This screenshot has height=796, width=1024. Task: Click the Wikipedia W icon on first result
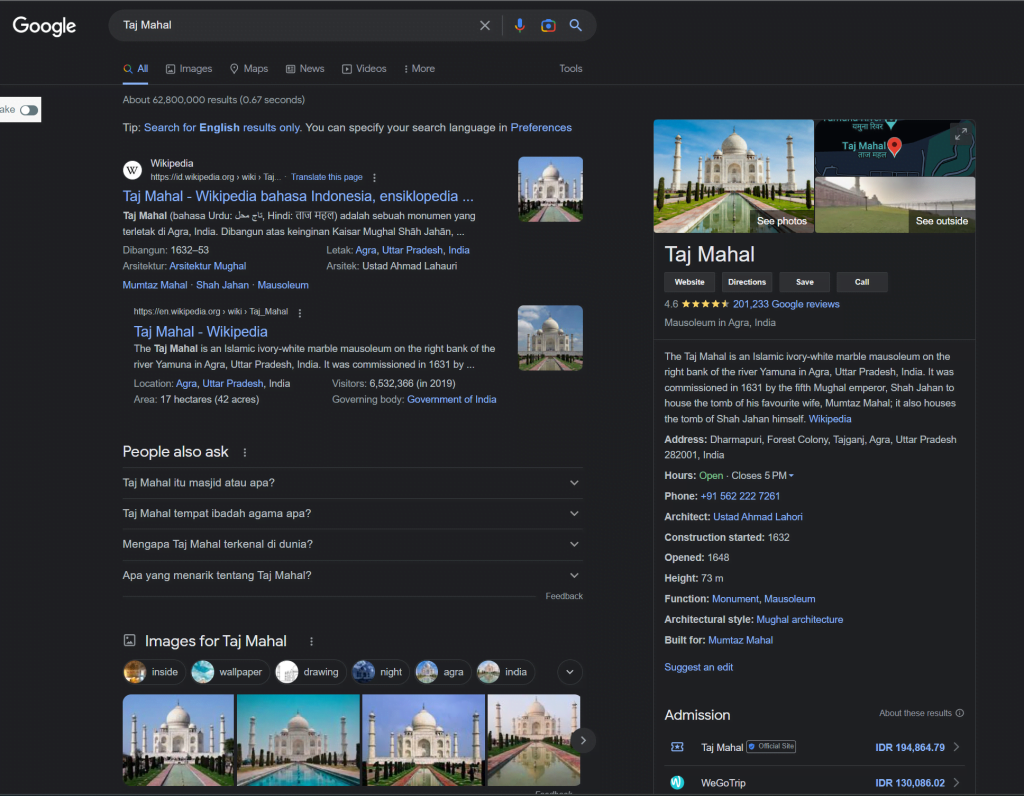(132, 170)
